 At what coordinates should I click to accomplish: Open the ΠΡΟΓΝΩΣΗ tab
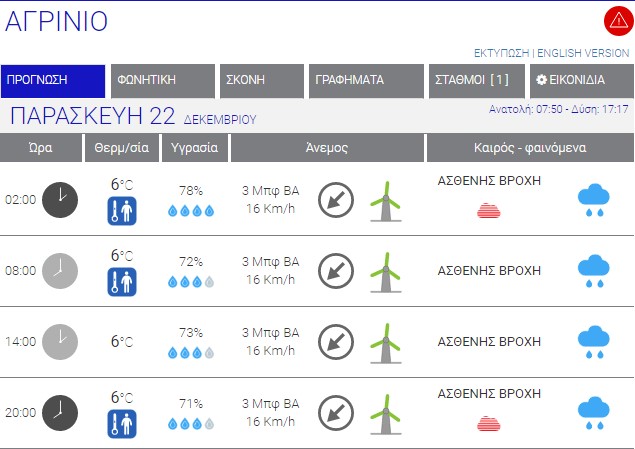click(x=53, y=81)
